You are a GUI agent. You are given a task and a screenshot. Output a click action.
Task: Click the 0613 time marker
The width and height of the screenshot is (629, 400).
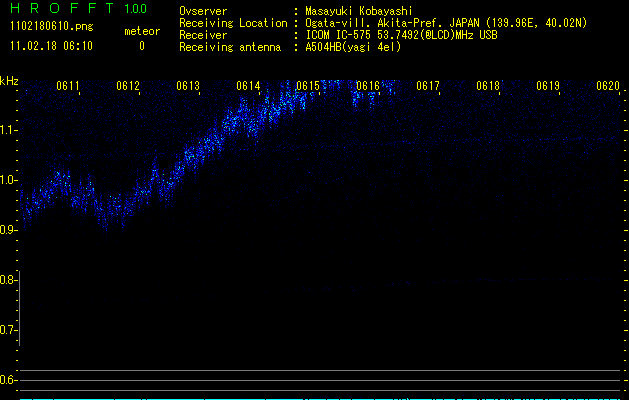point(188,86)
